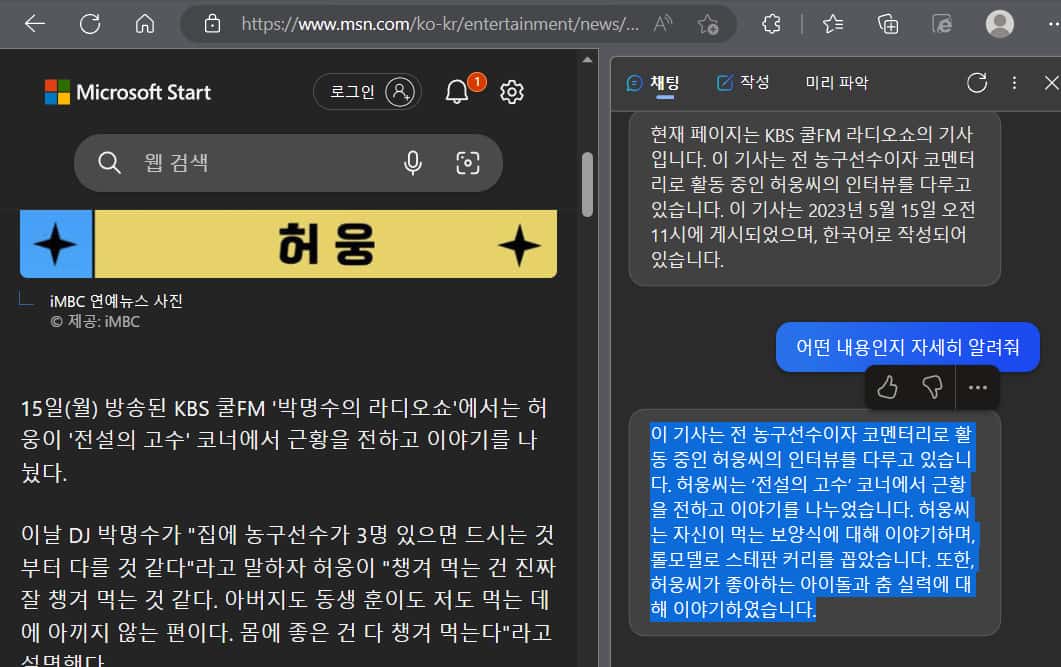The image size is (1061, 667).
Task: Click the address bar URL text
Action: 440,24
